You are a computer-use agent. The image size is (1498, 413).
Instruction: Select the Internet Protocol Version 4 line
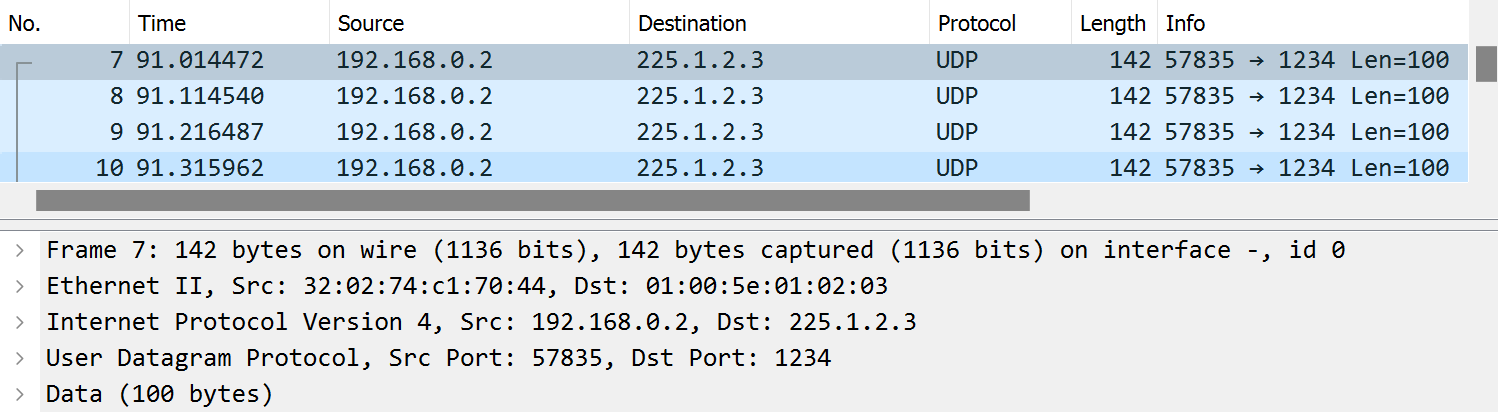coord(481,322)
